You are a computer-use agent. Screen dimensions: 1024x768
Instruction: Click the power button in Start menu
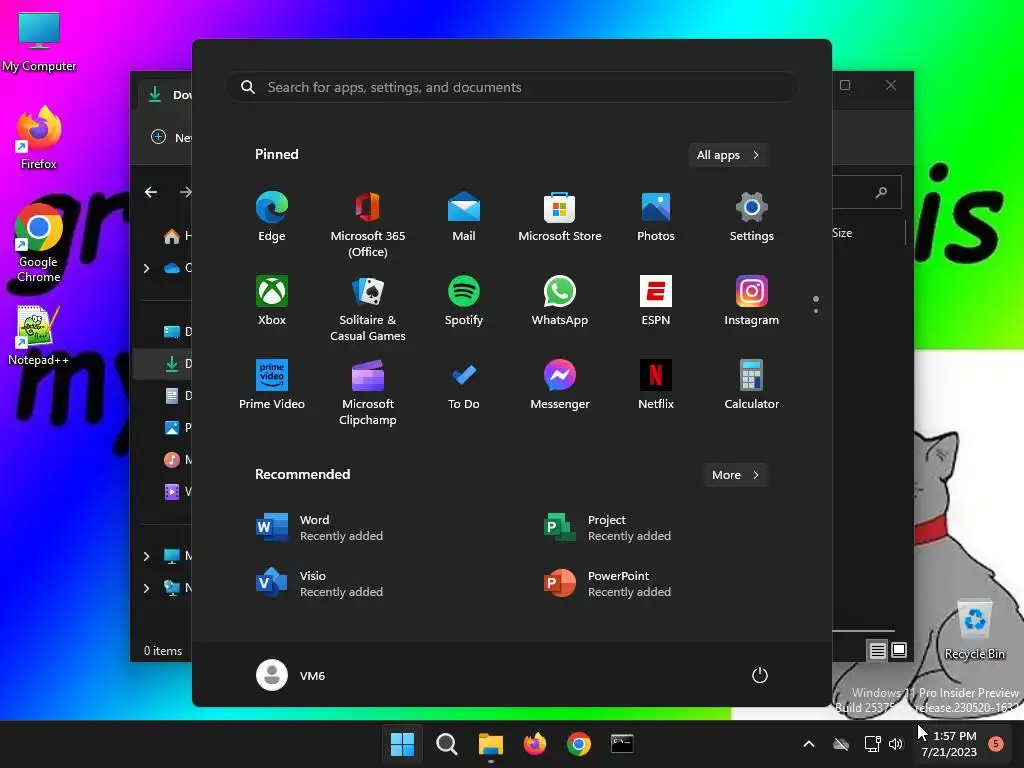(x=760, y=675)
